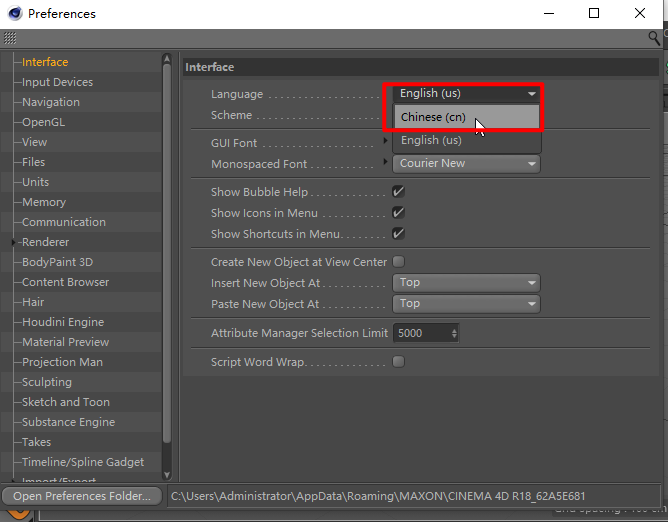Choose English (us) option in language list
This screenshot has width=668, height=522.
431,141
